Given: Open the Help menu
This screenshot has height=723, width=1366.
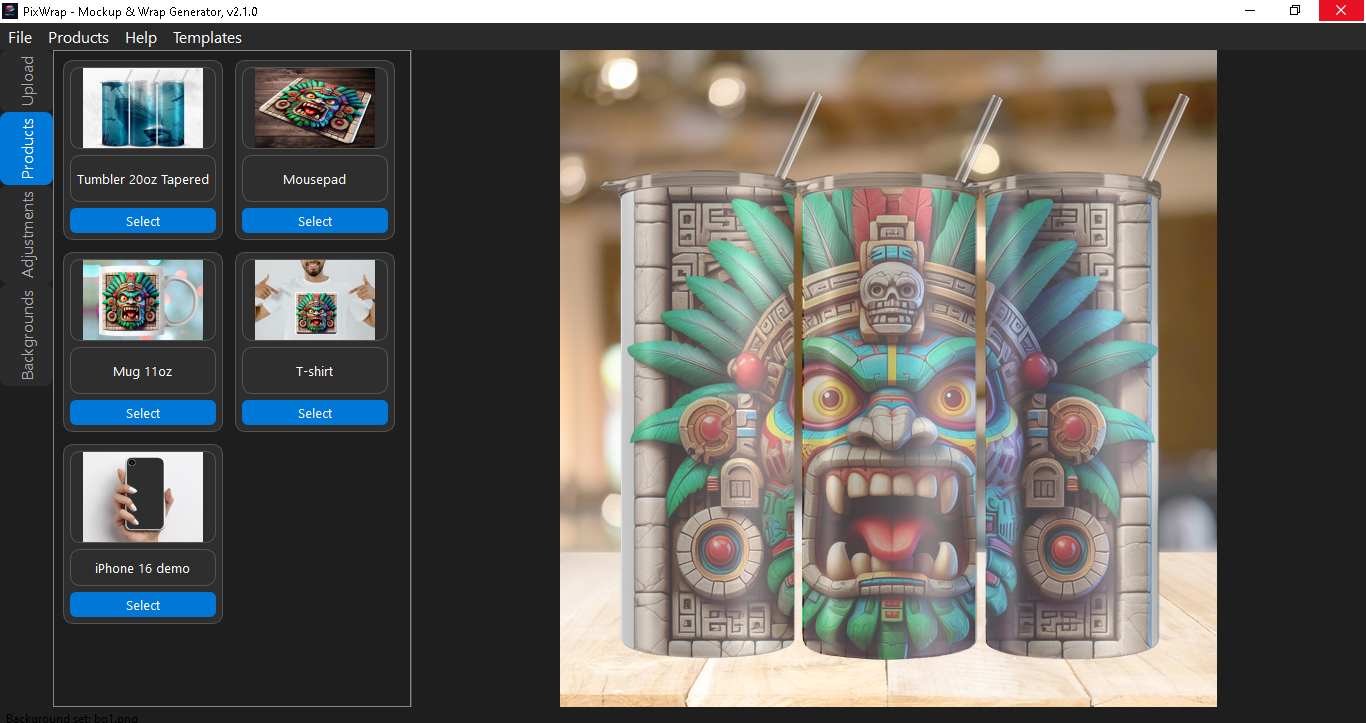Looking at the screenshot, I should tap(141, 38).
